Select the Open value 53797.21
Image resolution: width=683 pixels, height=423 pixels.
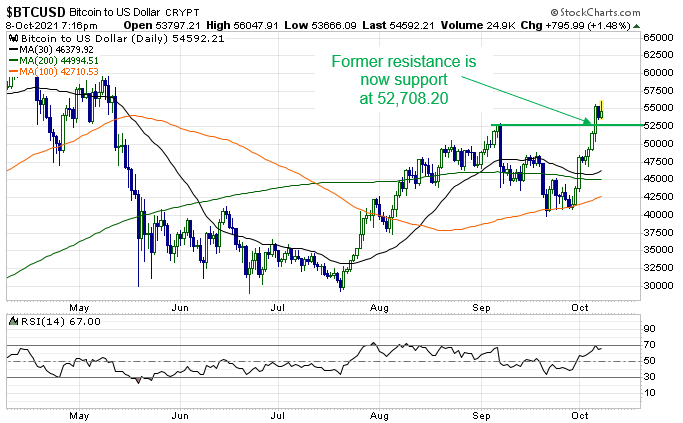coord(178,26)
